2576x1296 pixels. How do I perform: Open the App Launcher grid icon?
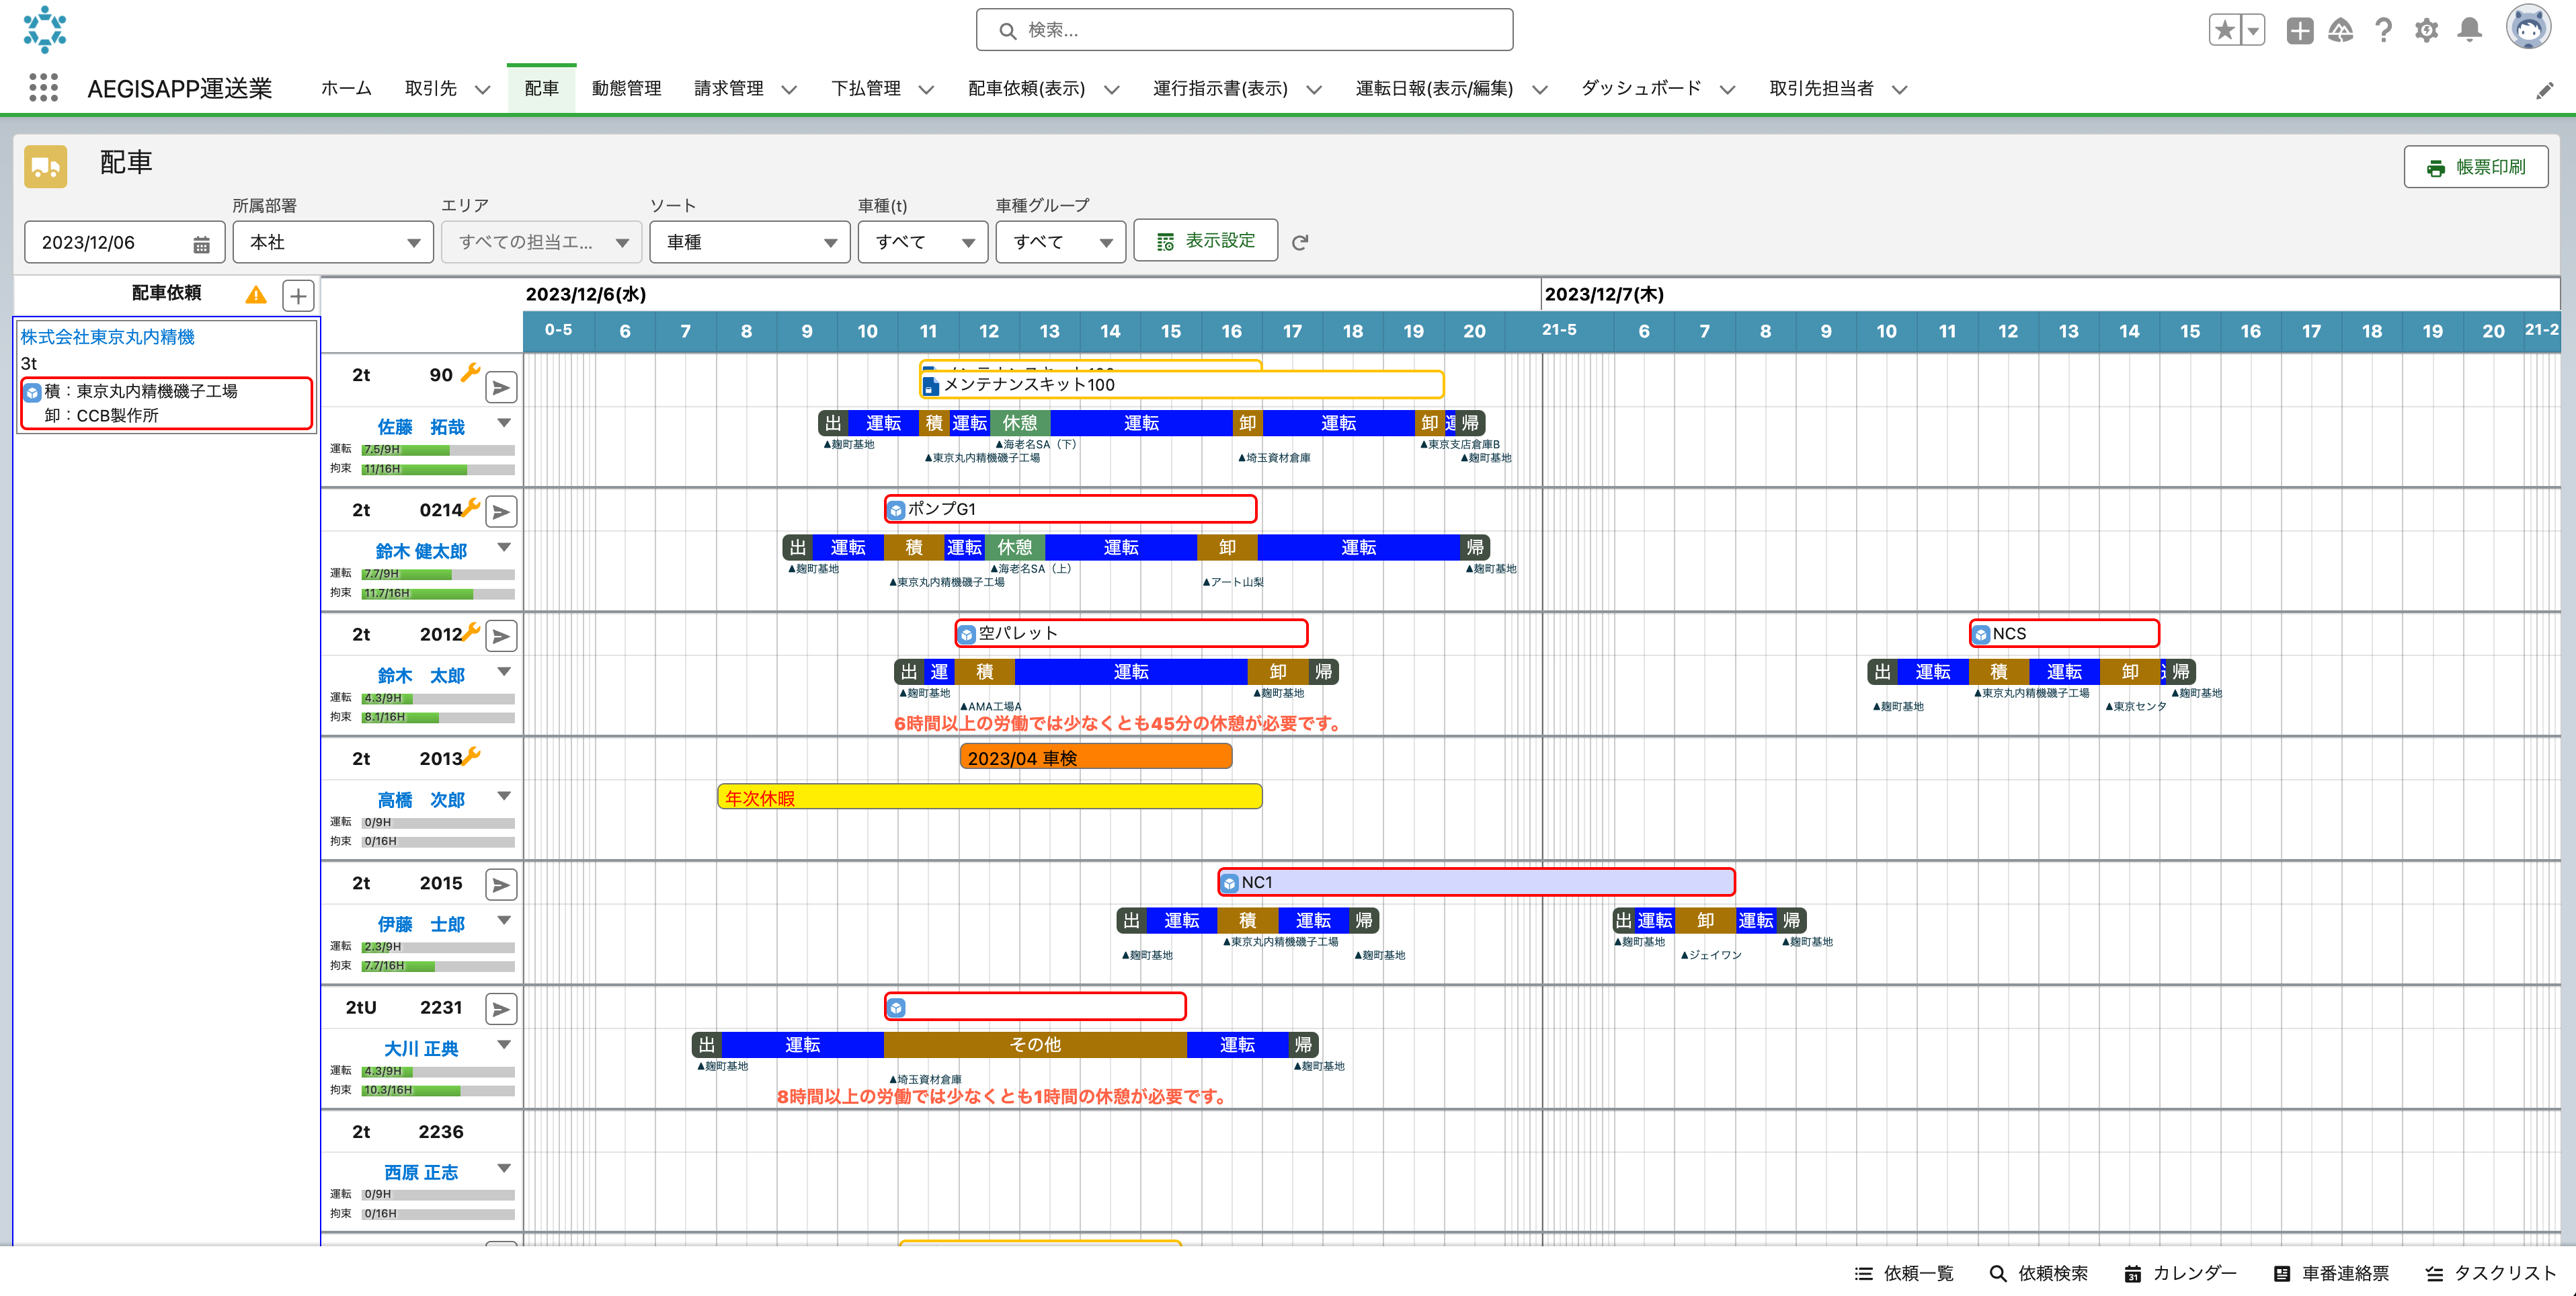pyautogui.click(x=43, y=88)
